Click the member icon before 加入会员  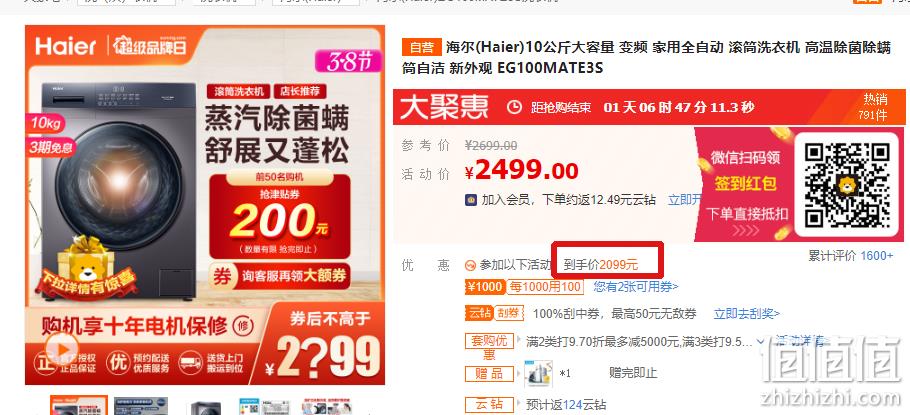[471, 200]
